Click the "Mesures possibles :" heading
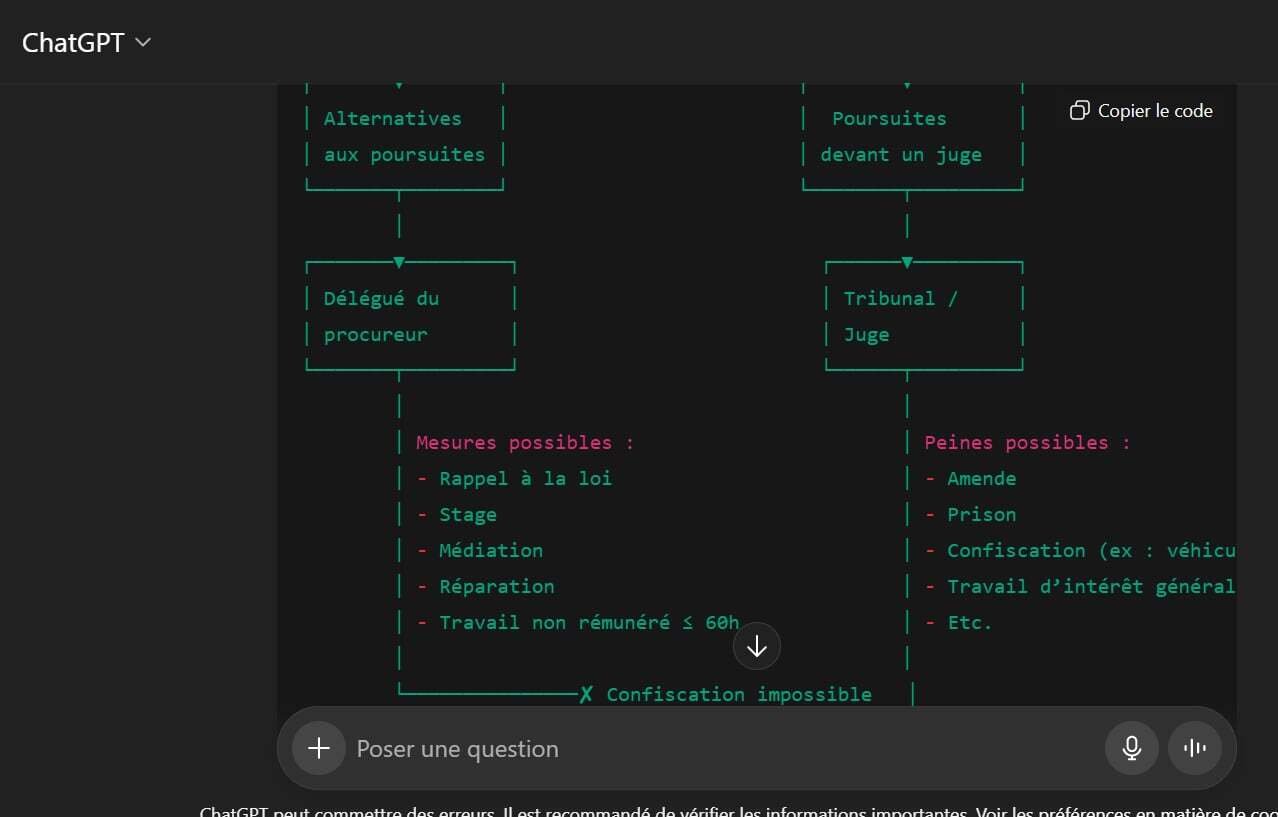This screenshot has height=817, width=1278. point(524,442)
